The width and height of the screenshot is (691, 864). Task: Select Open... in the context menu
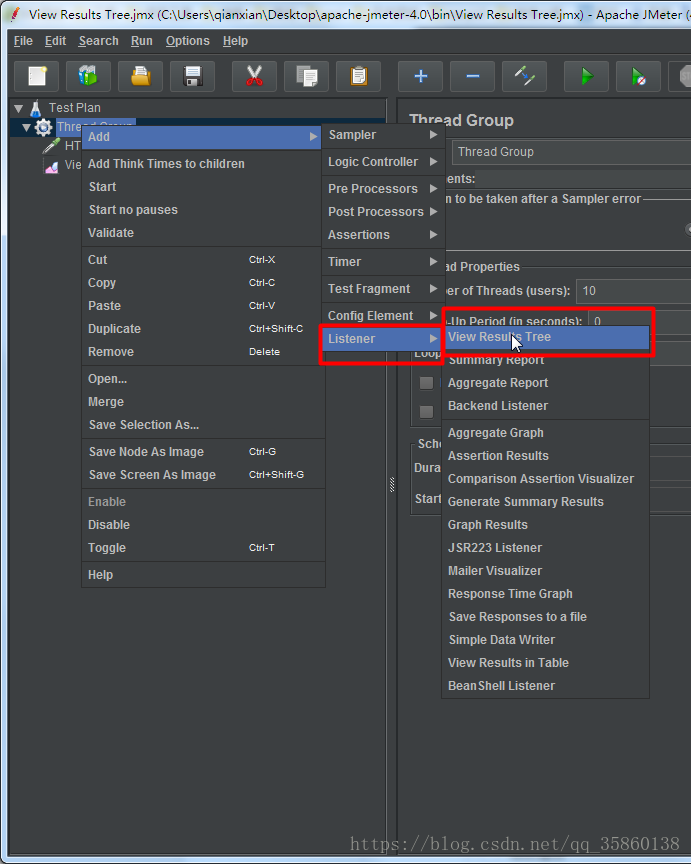203,379
